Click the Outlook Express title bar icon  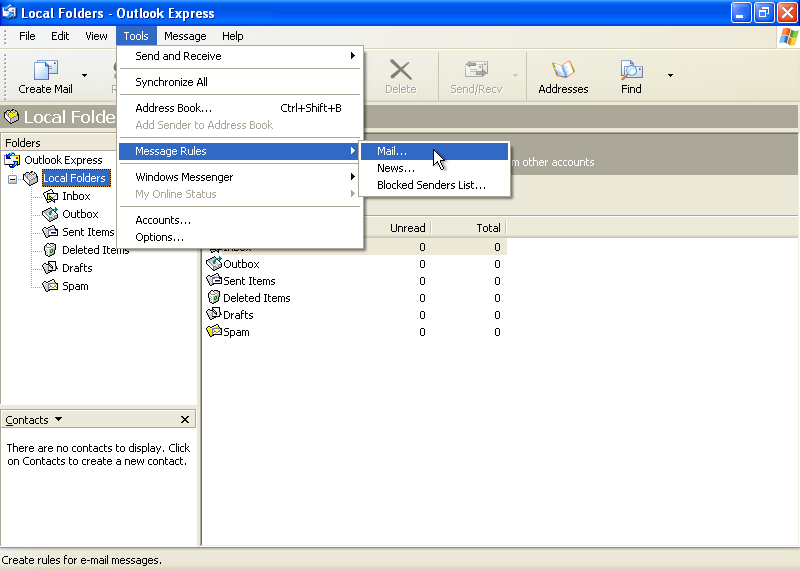tap(9, 12)
